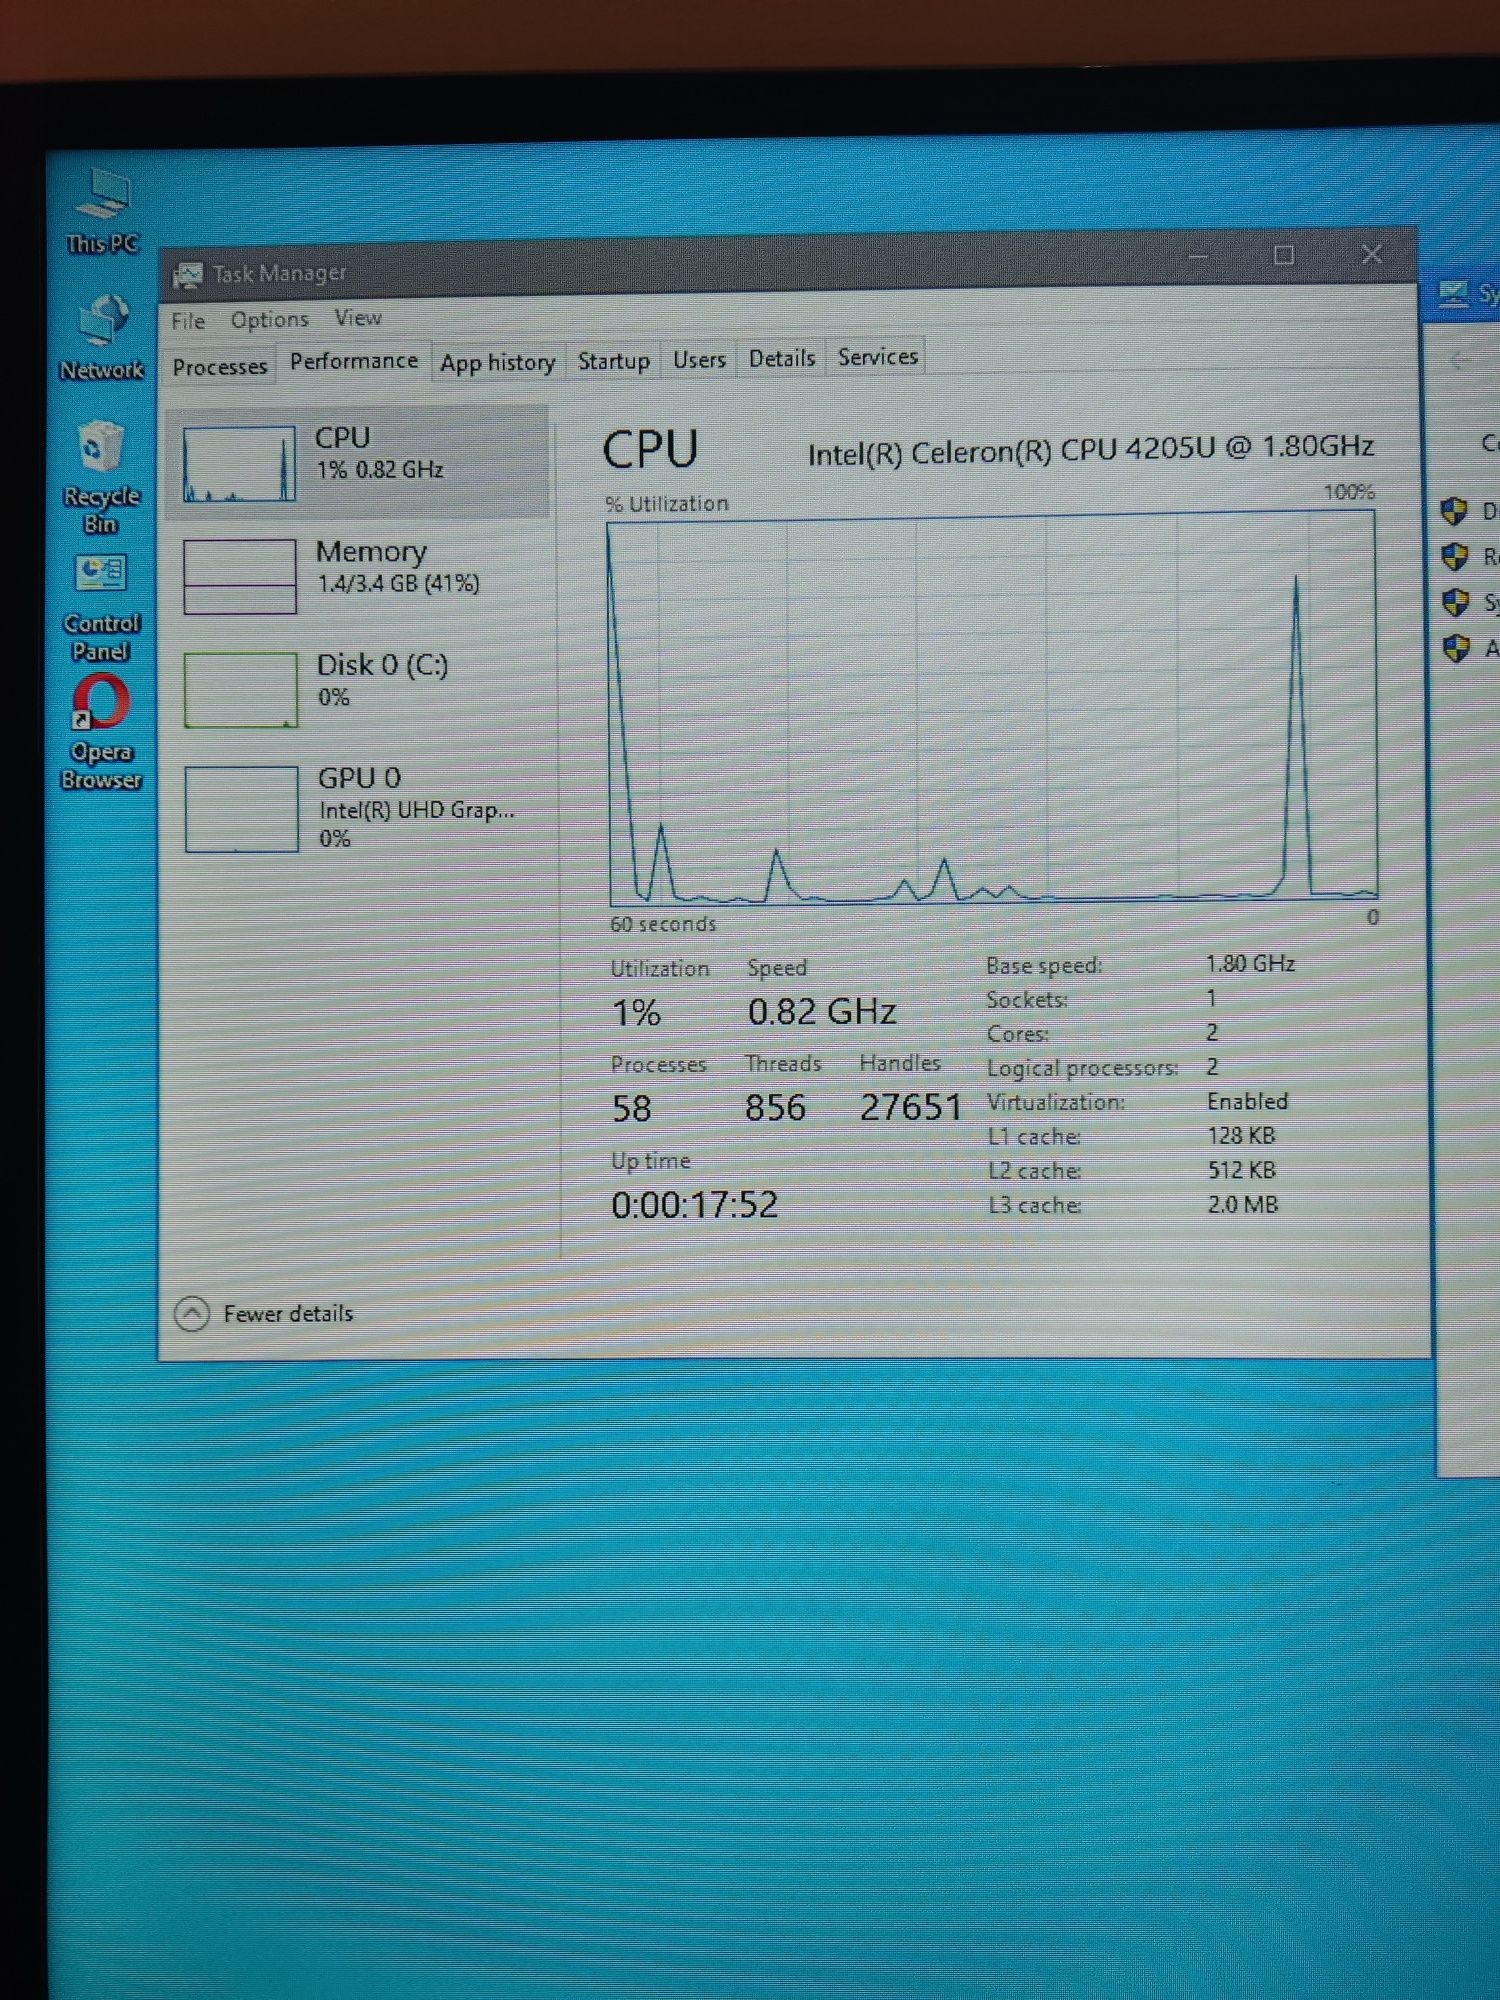Select the GPU 0 thumbnail graph
The width and height of the screenshot is (1500, 2000).
point(242,808)
